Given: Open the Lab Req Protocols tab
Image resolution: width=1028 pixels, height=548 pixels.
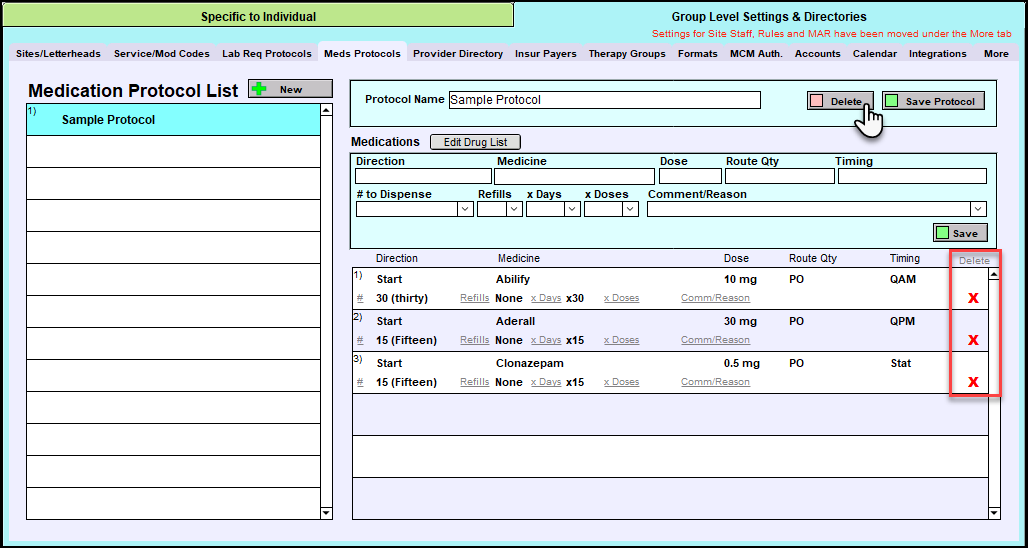Looking at the screenshot, I should tap(267, 54).
